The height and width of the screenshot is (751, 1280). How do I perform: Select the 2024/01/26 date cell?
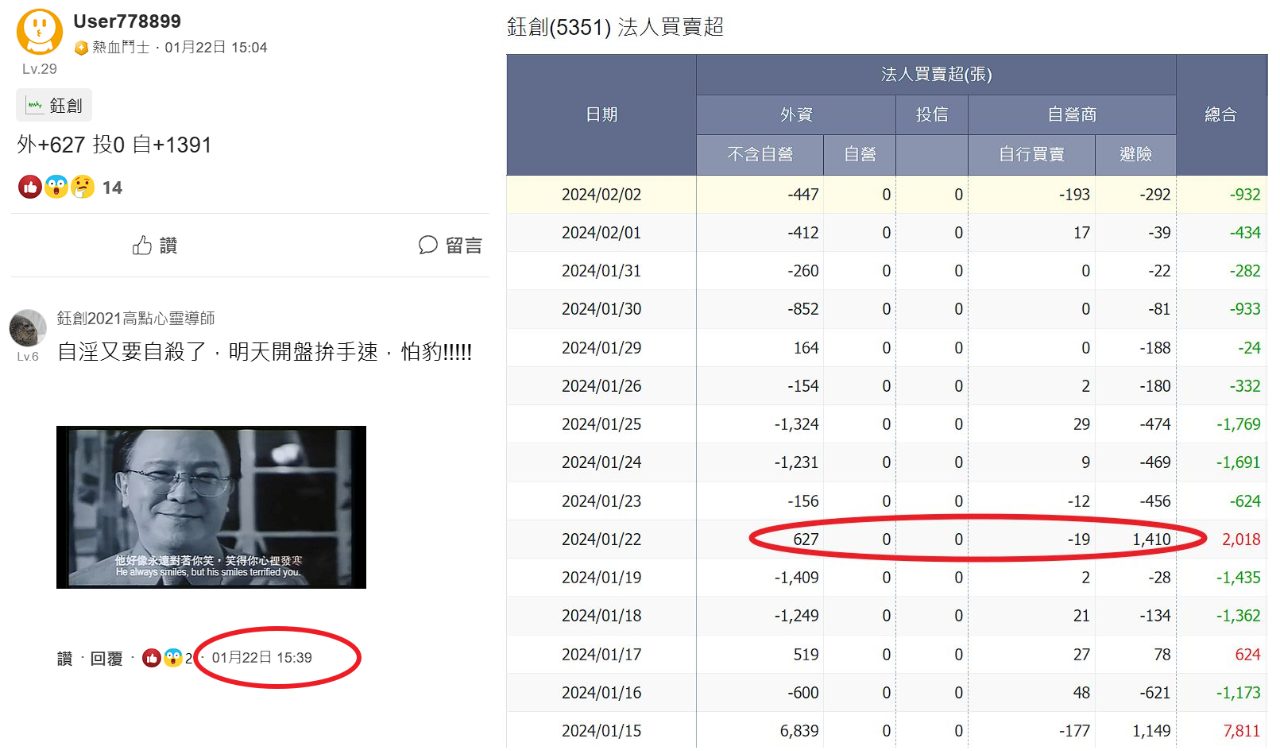[x=601, y=386]
